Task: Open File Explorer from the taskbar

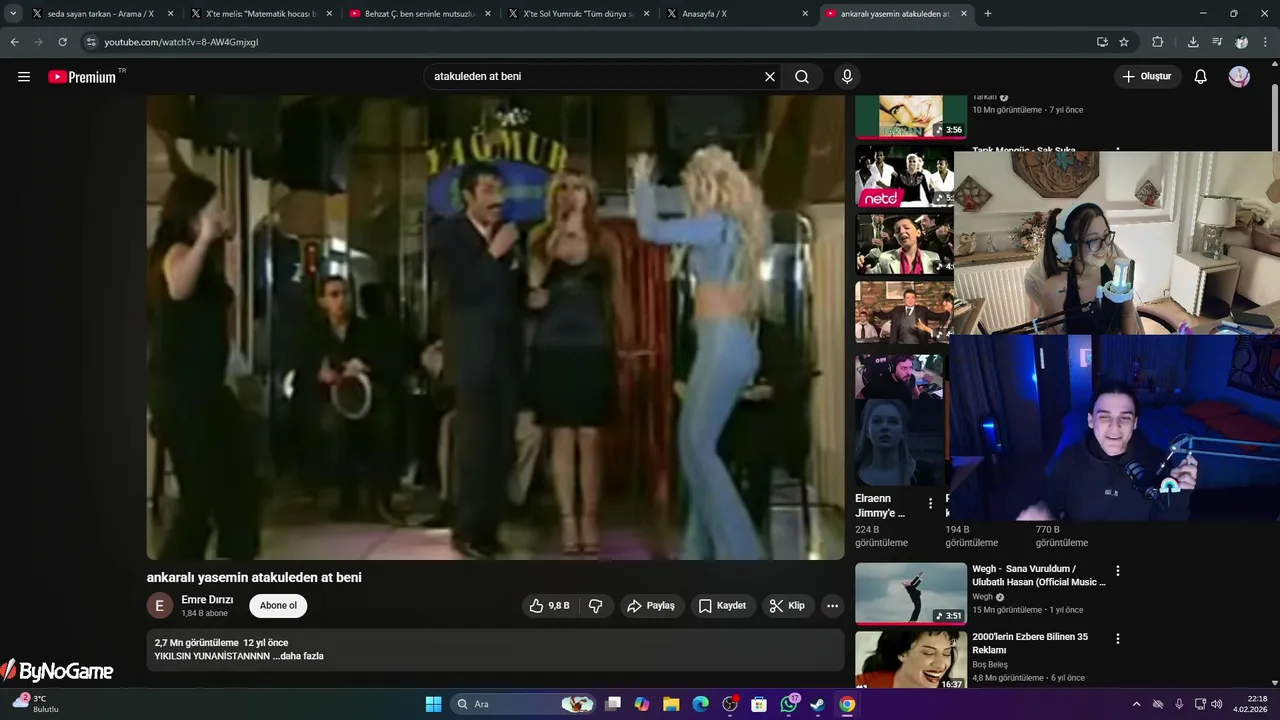Action: pos(671,704)
